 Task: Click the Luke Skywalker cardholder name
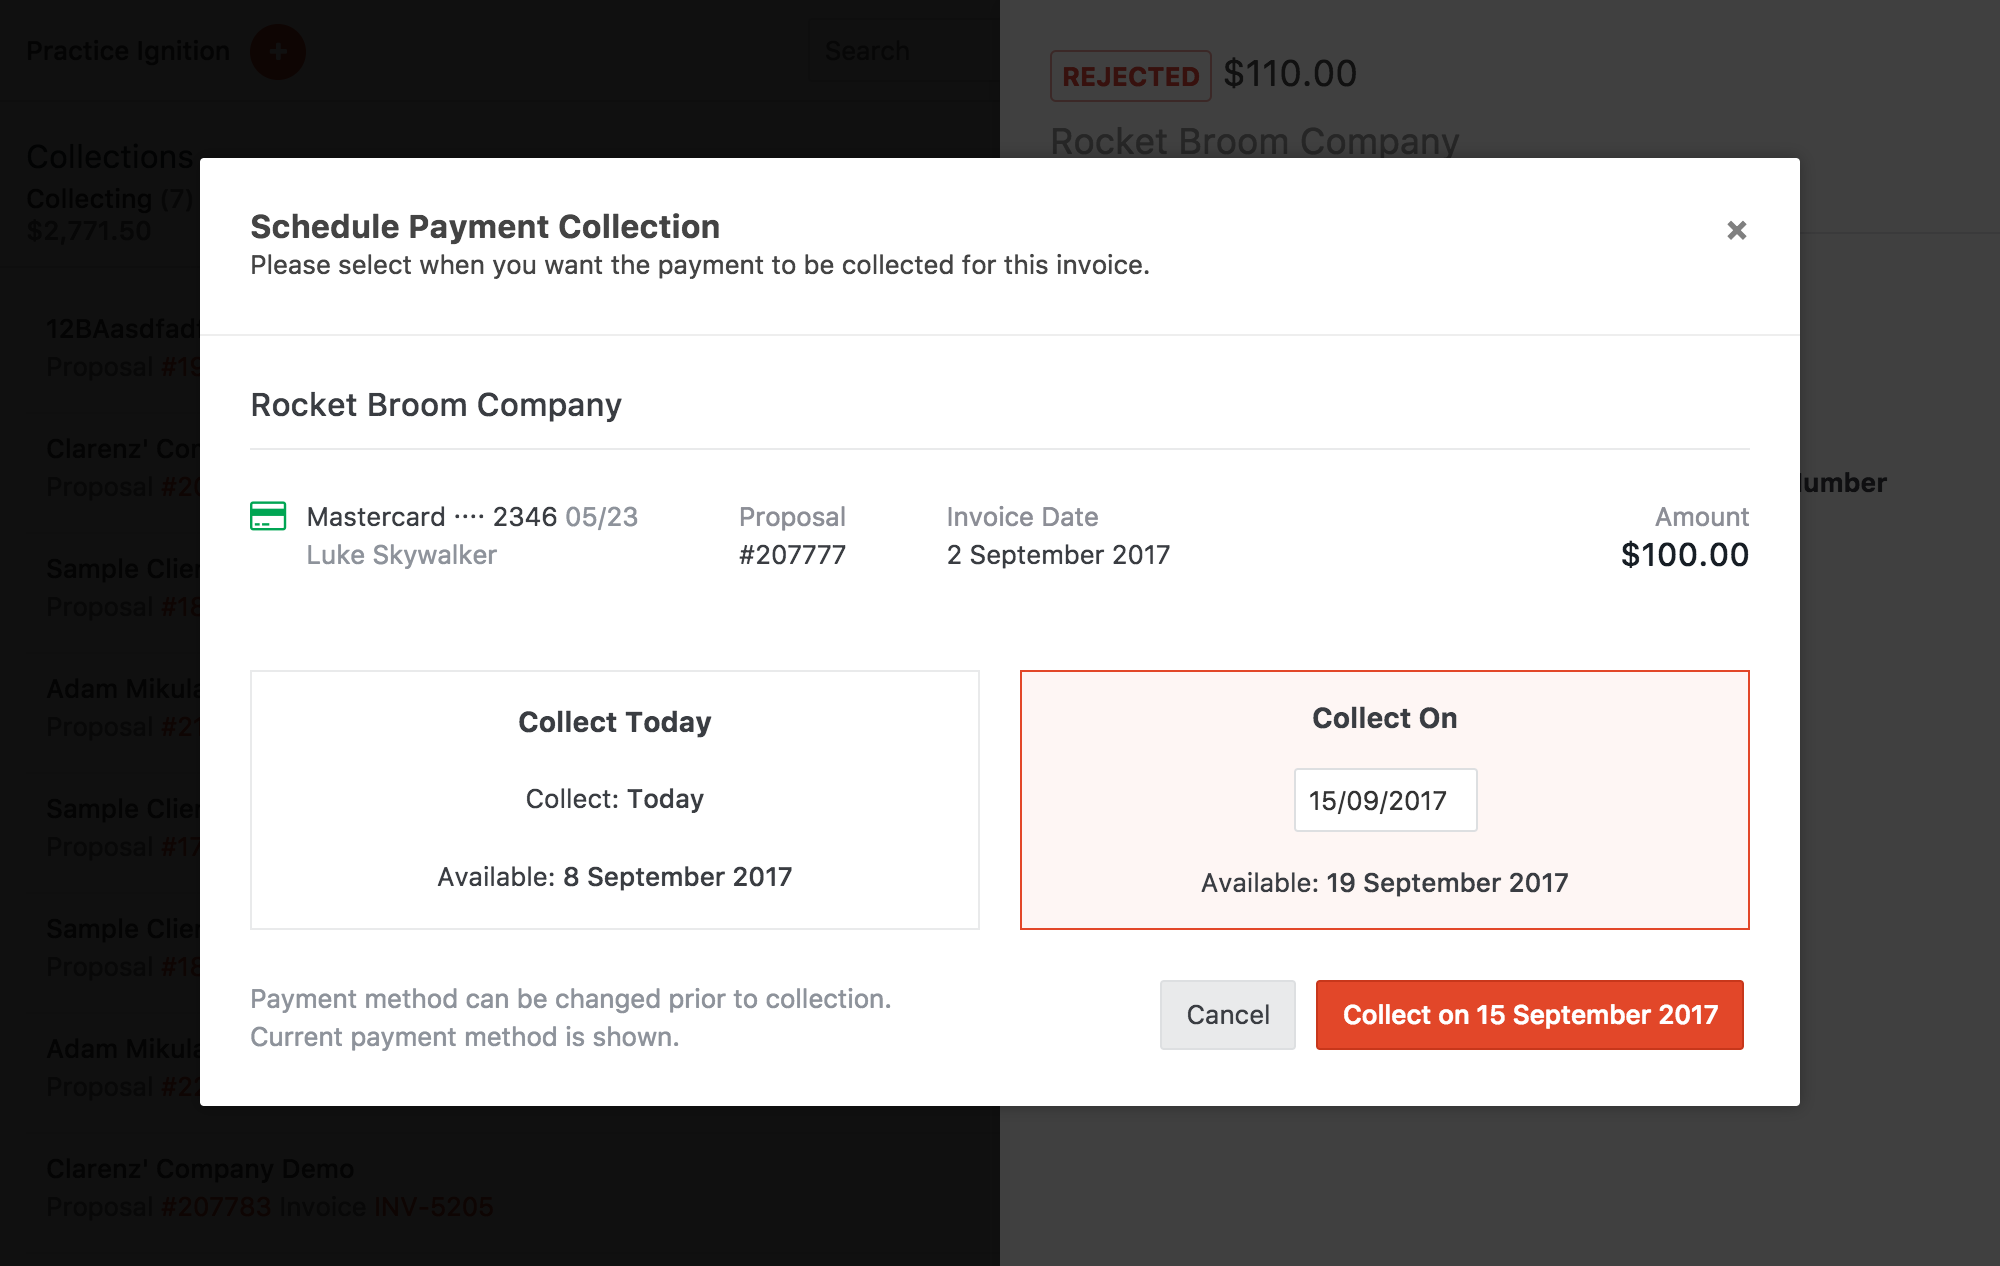401,555
